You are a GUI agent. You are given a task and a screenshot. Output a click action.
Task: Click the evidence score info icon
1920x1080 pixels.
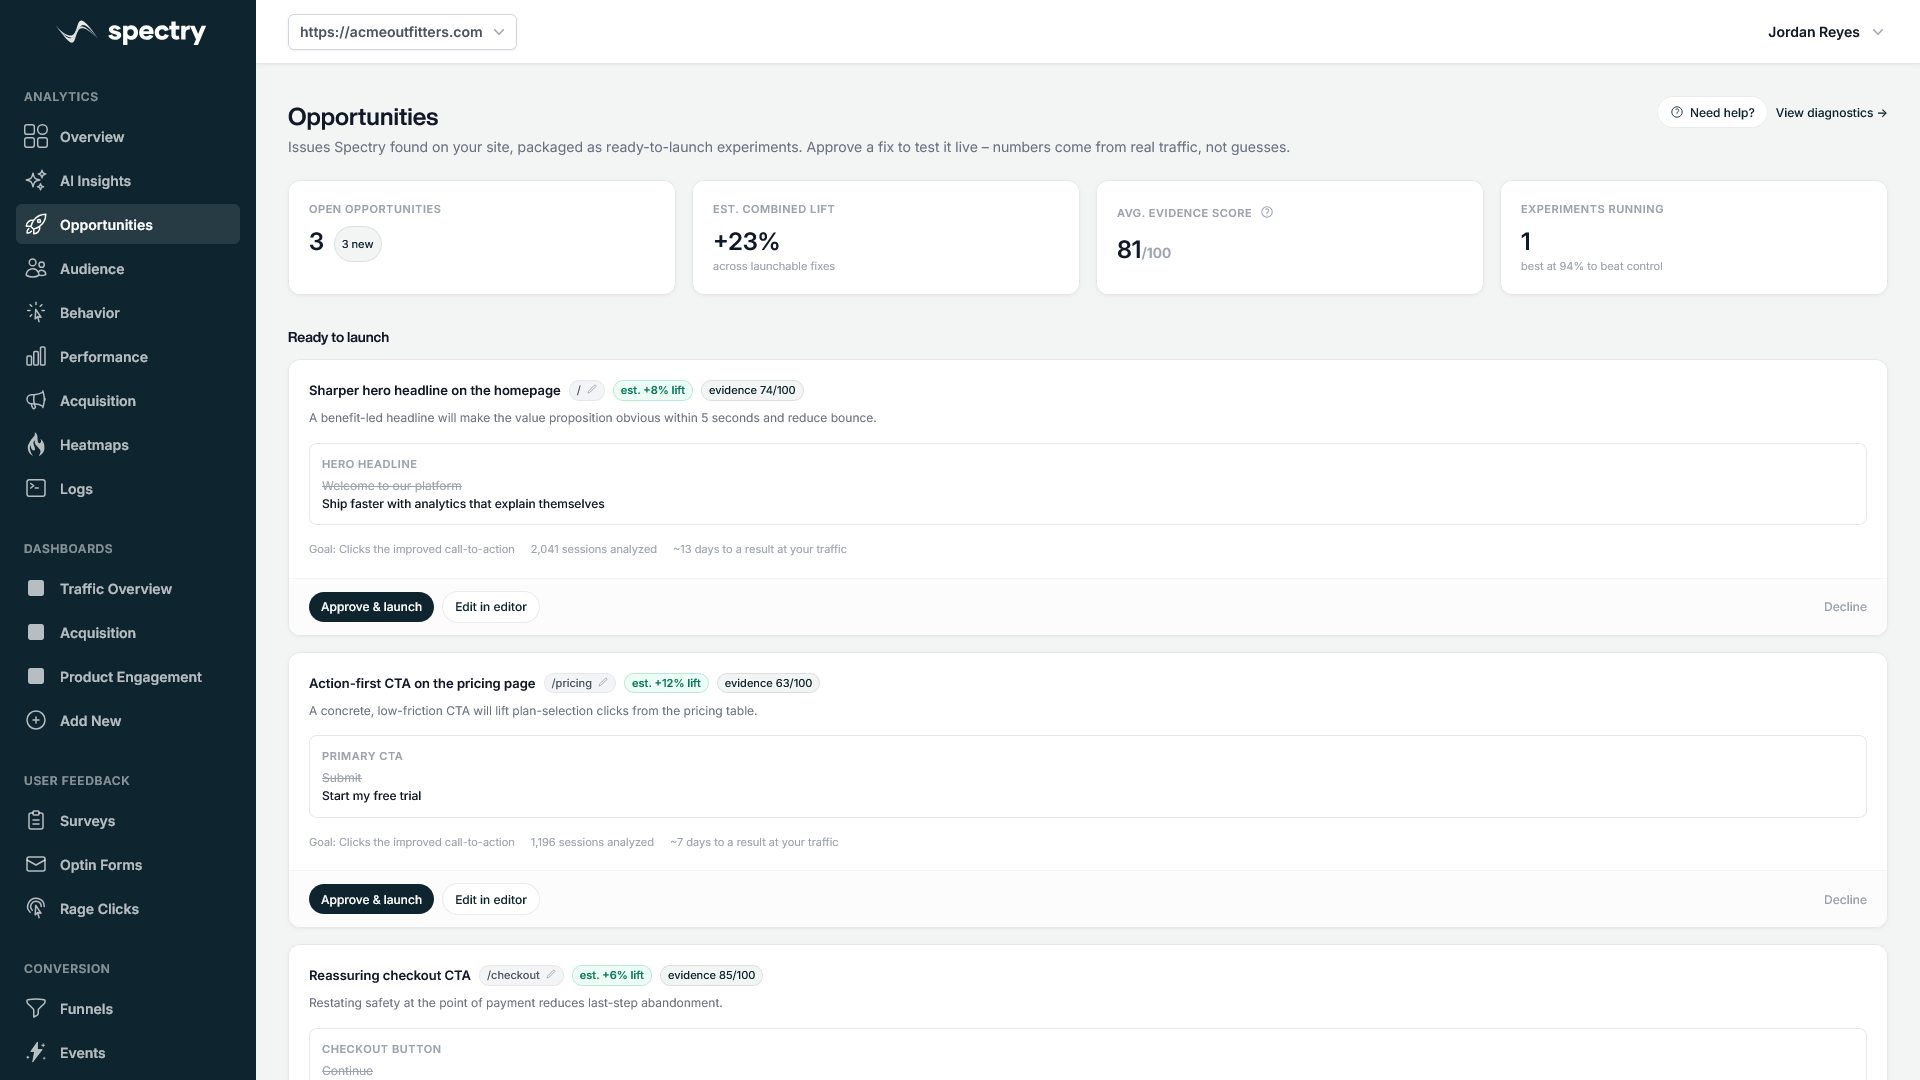pos(1267,213)
